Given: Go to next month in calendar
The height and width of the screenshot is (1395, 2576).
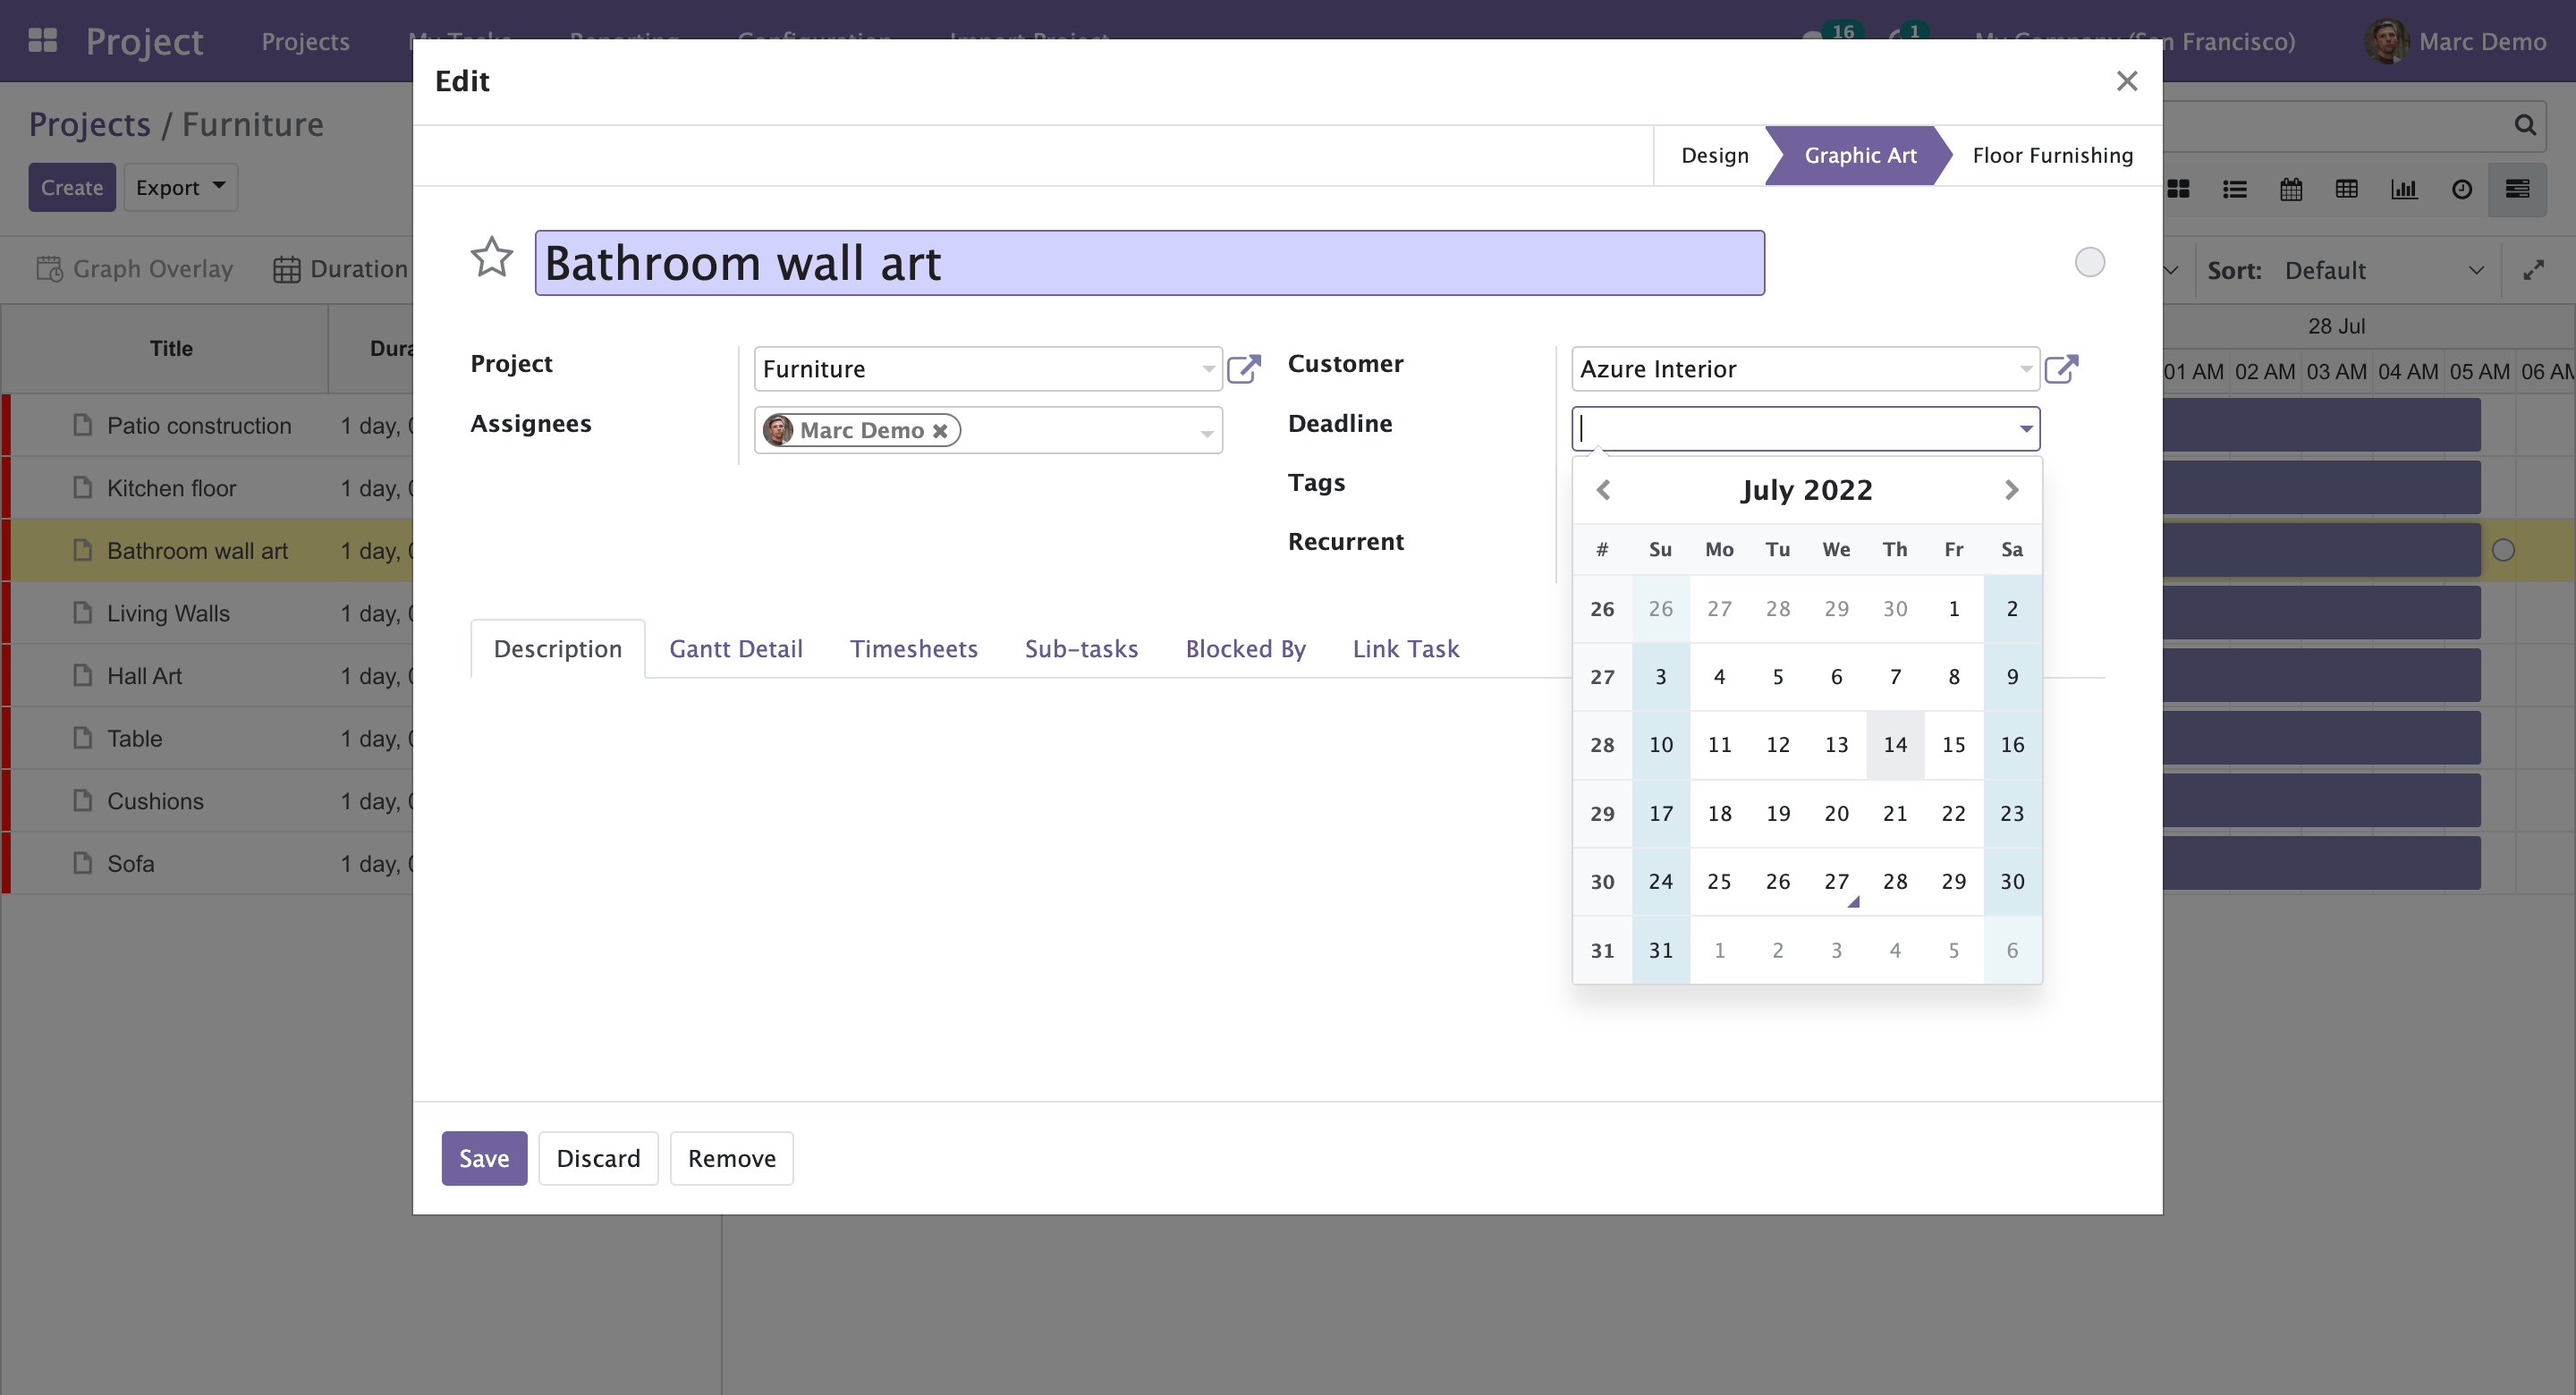Looking at the screenshot, I should coord(2011,490).
